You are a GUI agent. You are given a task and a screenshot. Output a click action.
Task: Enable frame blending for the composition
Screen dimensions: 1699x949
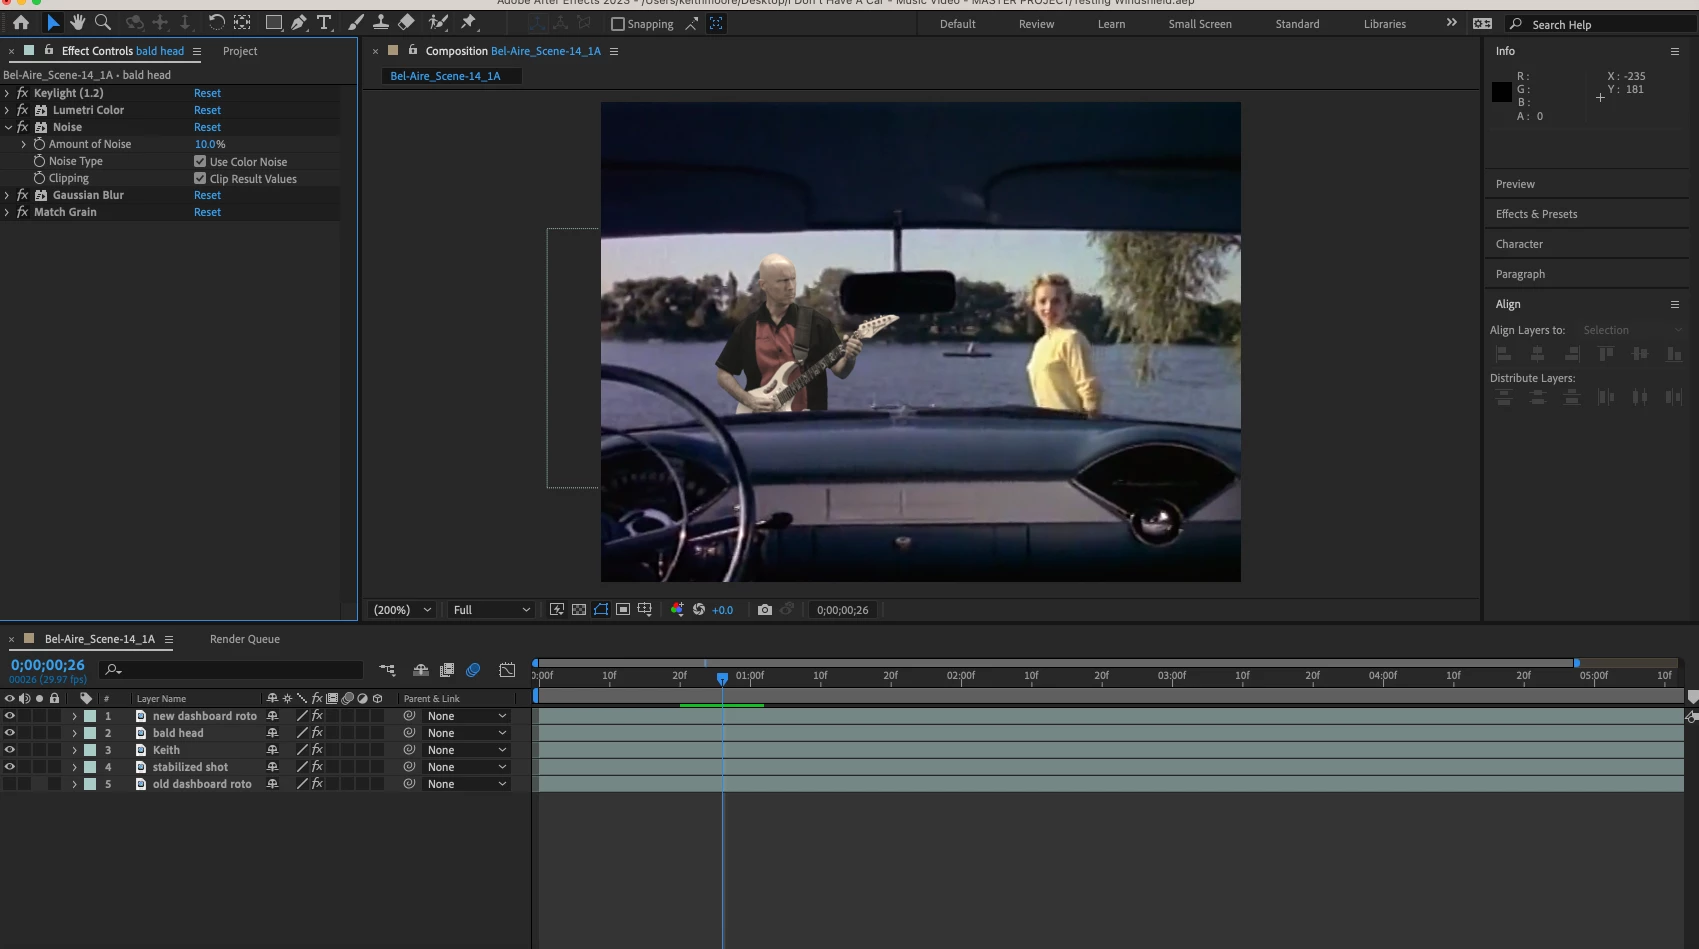click(447, 670)
